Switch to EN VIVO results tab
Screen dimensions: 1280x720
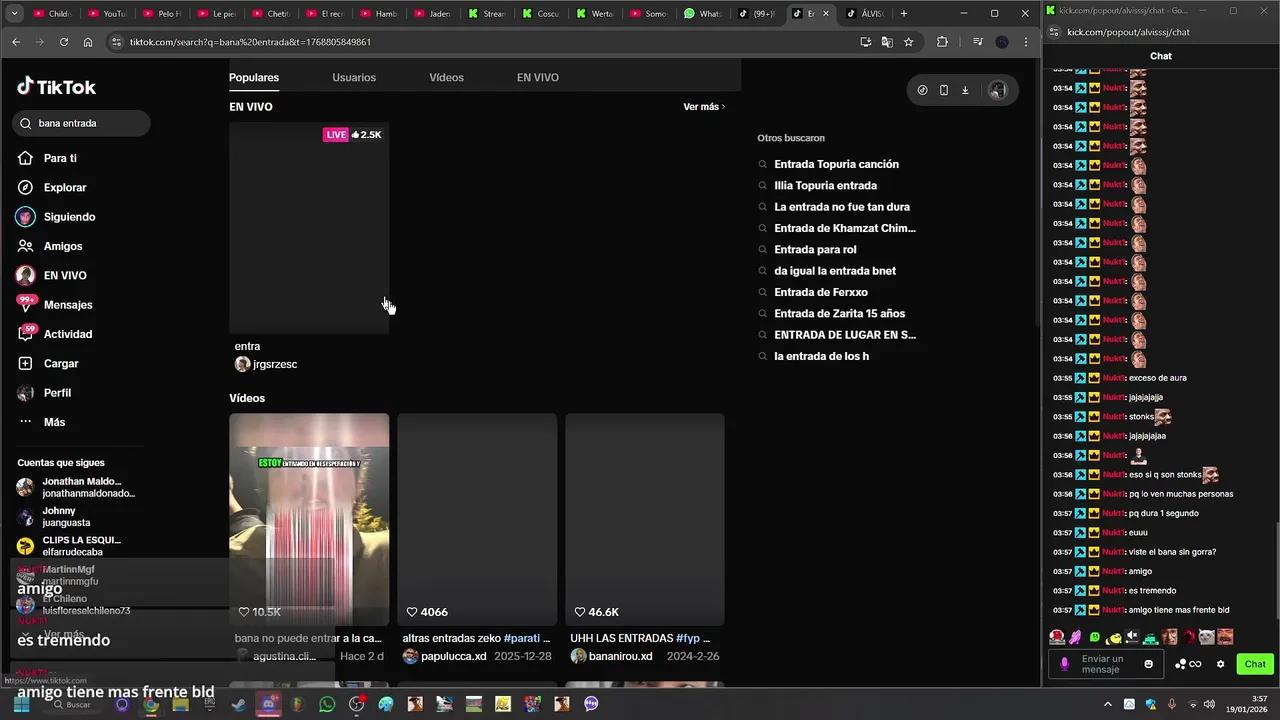(x=538, y=77)
